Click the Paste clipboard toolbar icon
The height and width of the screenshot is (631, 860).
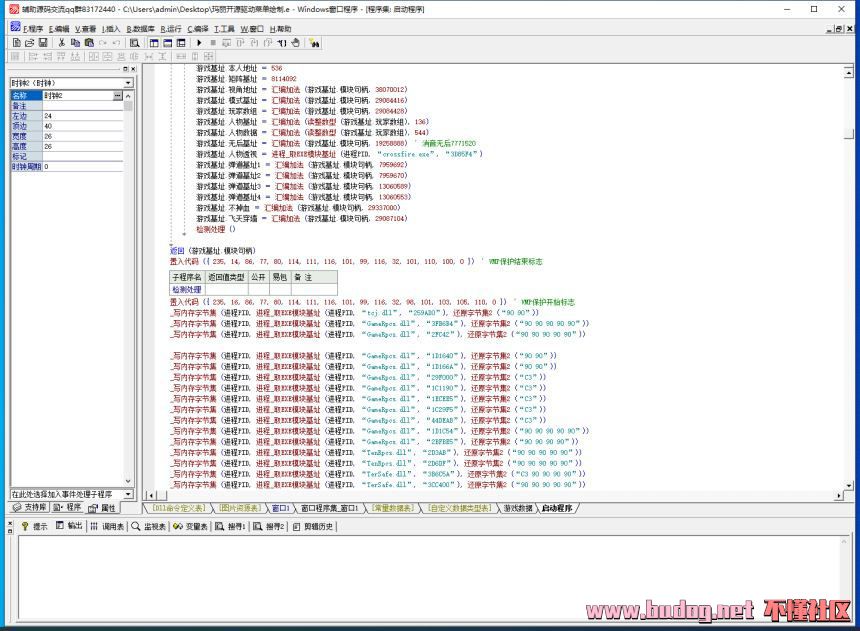point(89,43)
